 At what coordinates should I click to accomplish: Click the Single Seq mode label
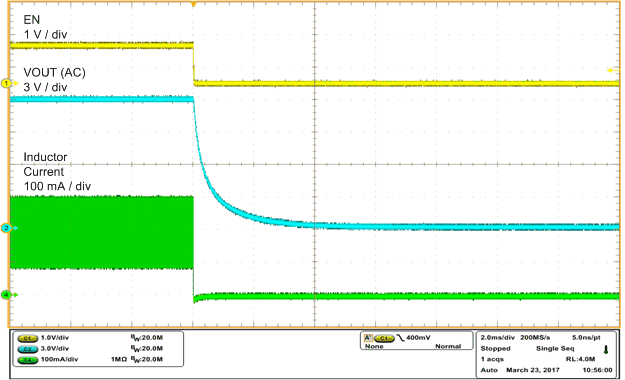click(x=555, y=348)
